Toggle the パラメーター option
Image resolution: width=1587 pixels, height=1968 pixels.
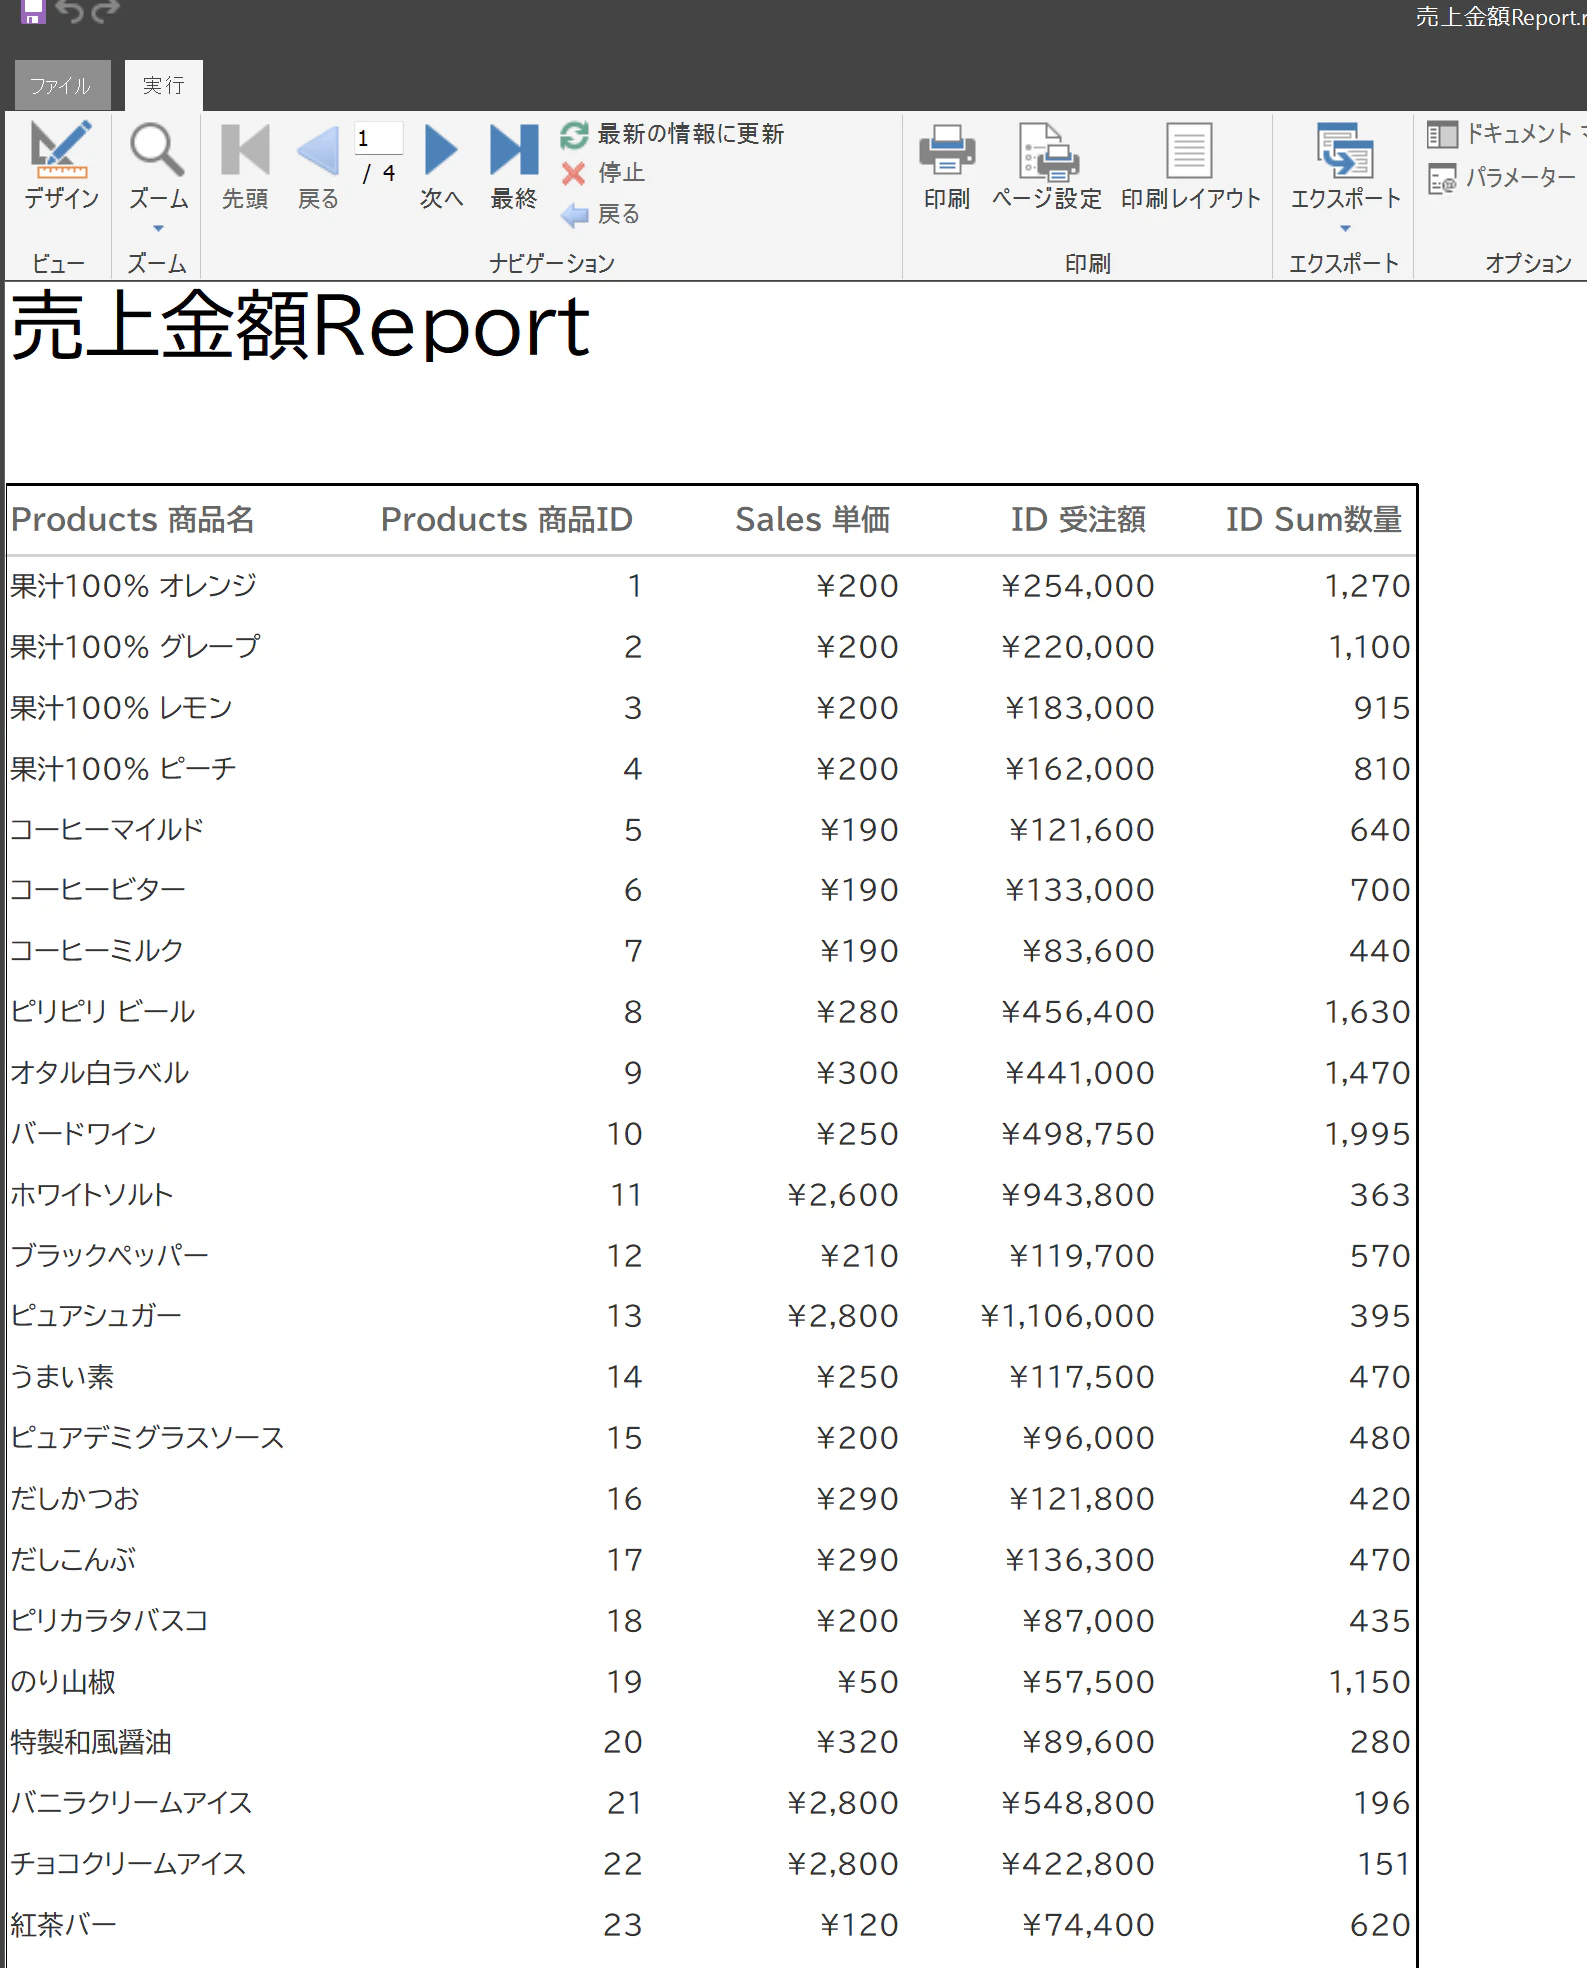(x=1502, y=178)
